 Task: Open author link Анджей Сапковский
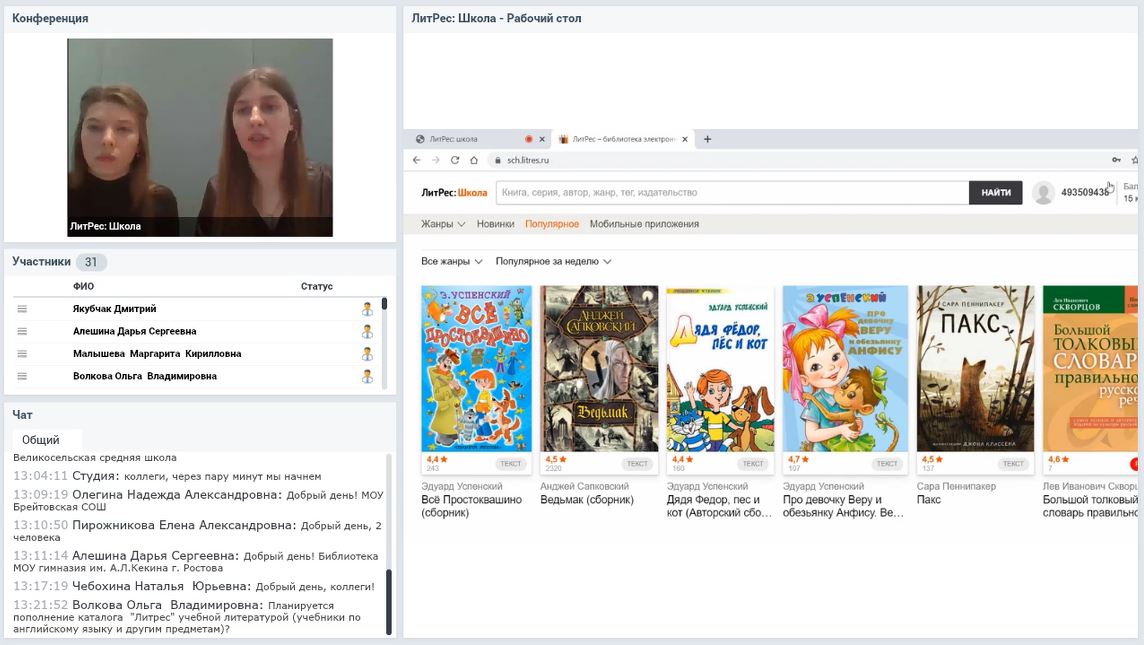(x=584, y=486)
